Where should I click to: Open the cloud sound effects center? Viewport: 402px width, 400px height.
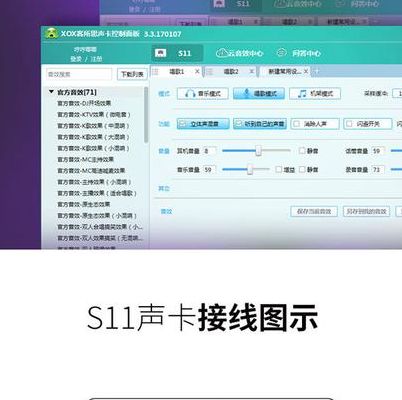(240, 53)
